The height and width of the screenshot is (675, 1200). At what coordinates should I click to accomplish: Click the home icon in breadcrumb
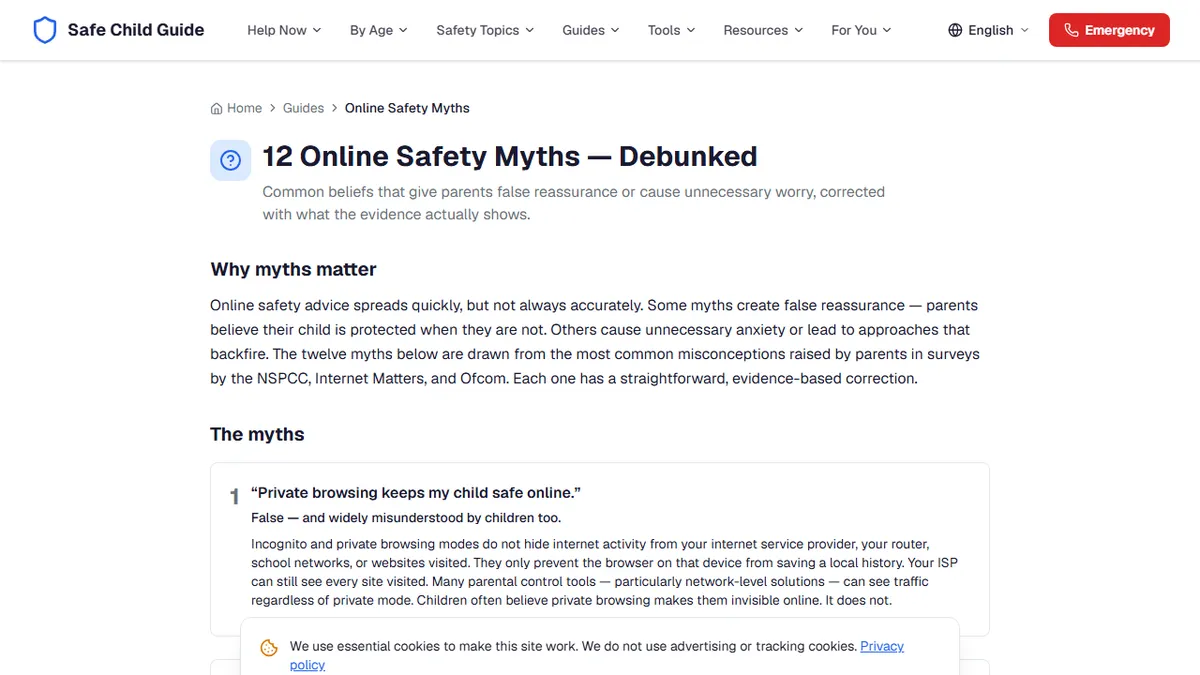pyautogui.click(x=216, y=108)
